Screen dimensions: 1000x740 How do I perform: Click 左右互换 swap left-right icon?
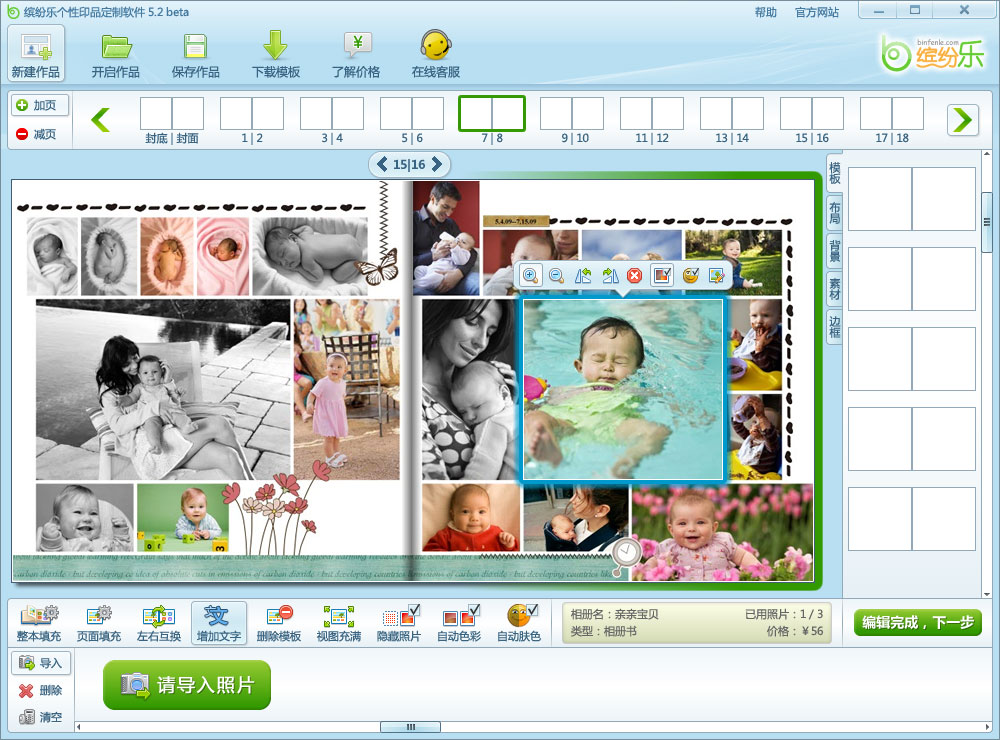[x=159, y=623]
